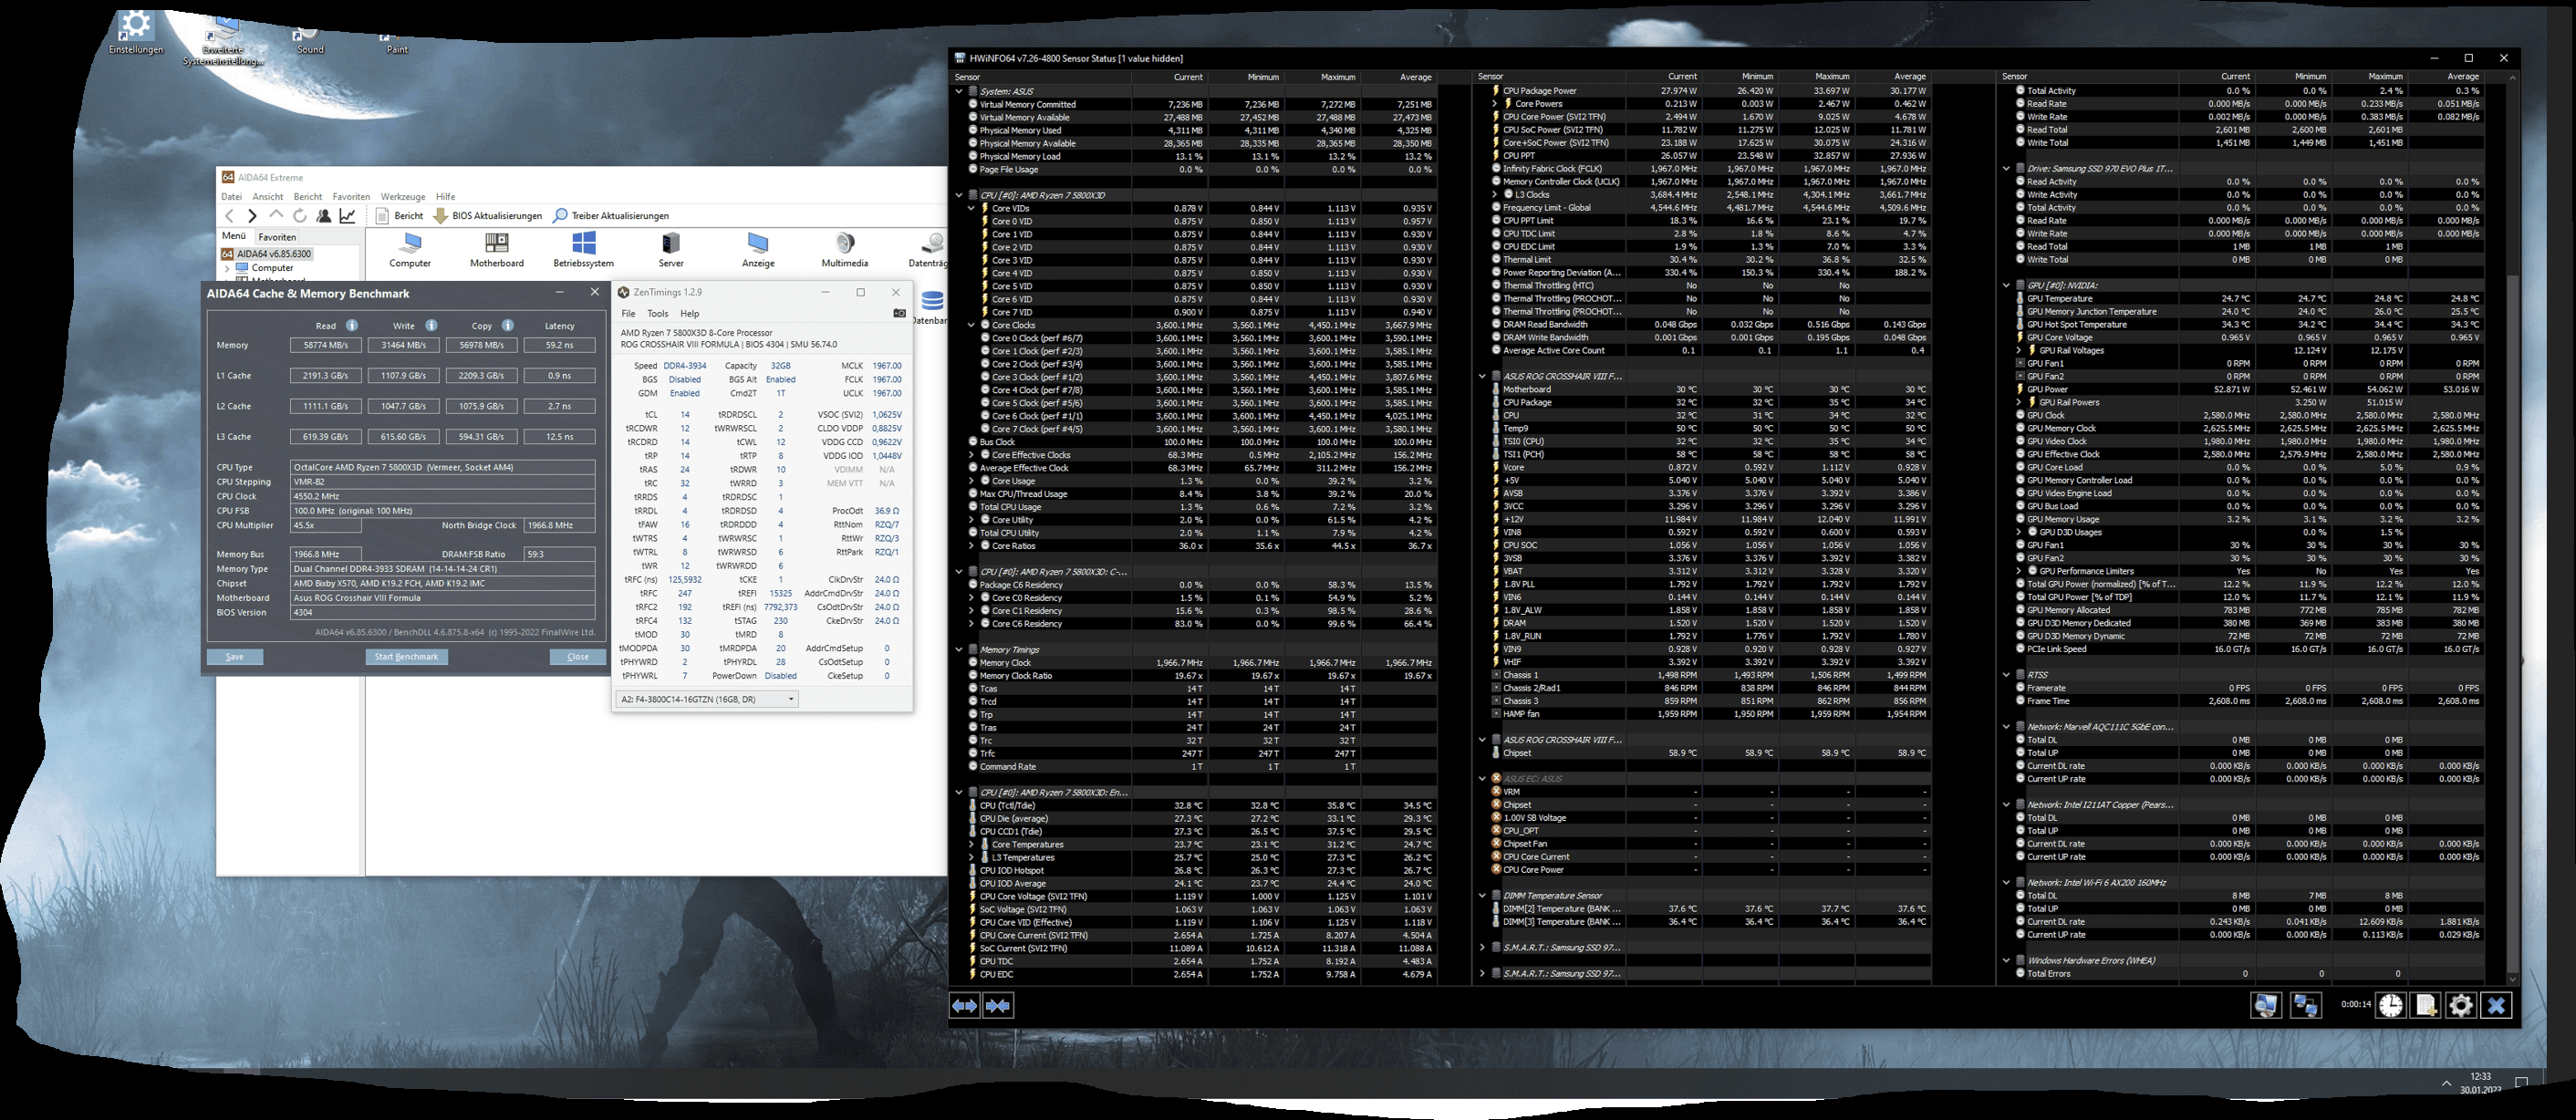Click Treiber Aktualisierungen toolbar button
This screenshot has height=1120, width=2576.
click(x=611, y=216)
